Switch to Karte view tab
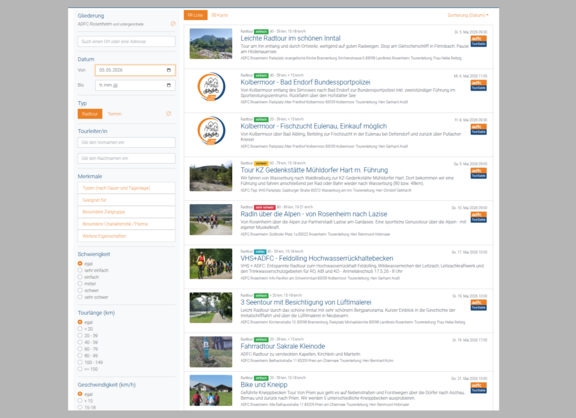This screenshot has height=418, width=576. pyautogui.click(x=220, y=15)
